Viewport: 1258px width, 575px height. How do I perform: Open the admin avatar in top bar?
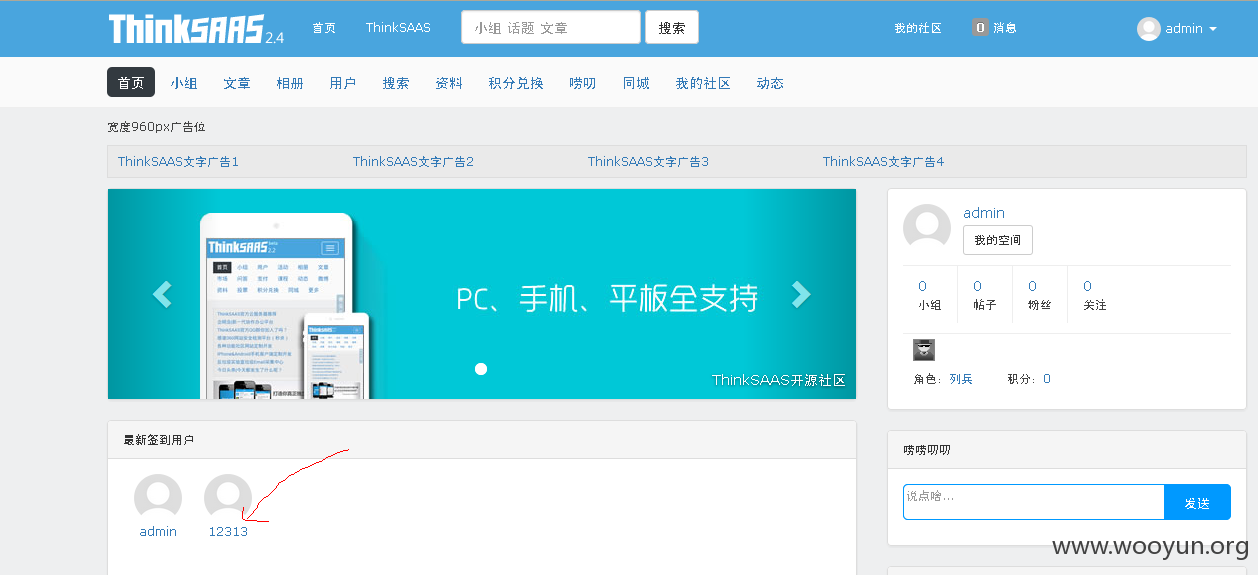point(1149,29)
